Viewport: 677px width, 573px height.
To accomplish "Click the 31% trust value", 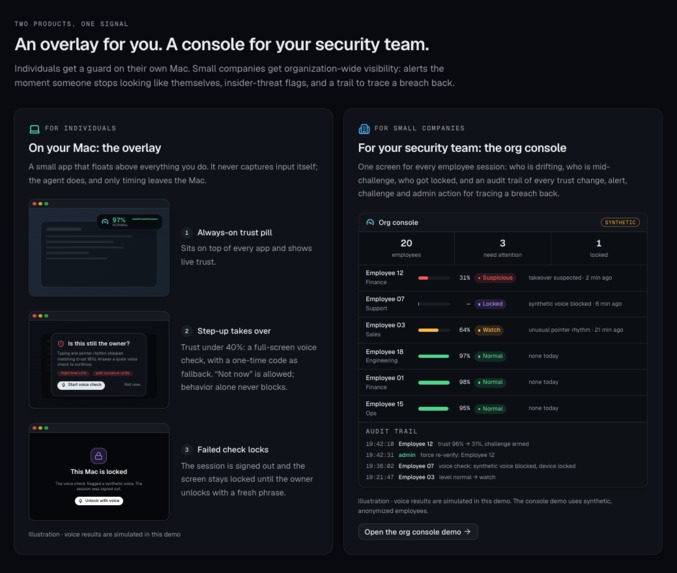I will [x=465, y=278].
